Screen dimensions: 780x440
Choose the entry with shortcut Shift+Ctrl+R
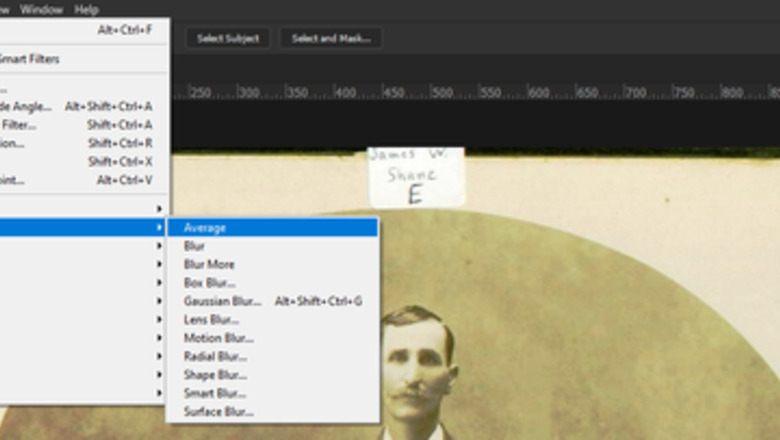(x=84, y=143)
